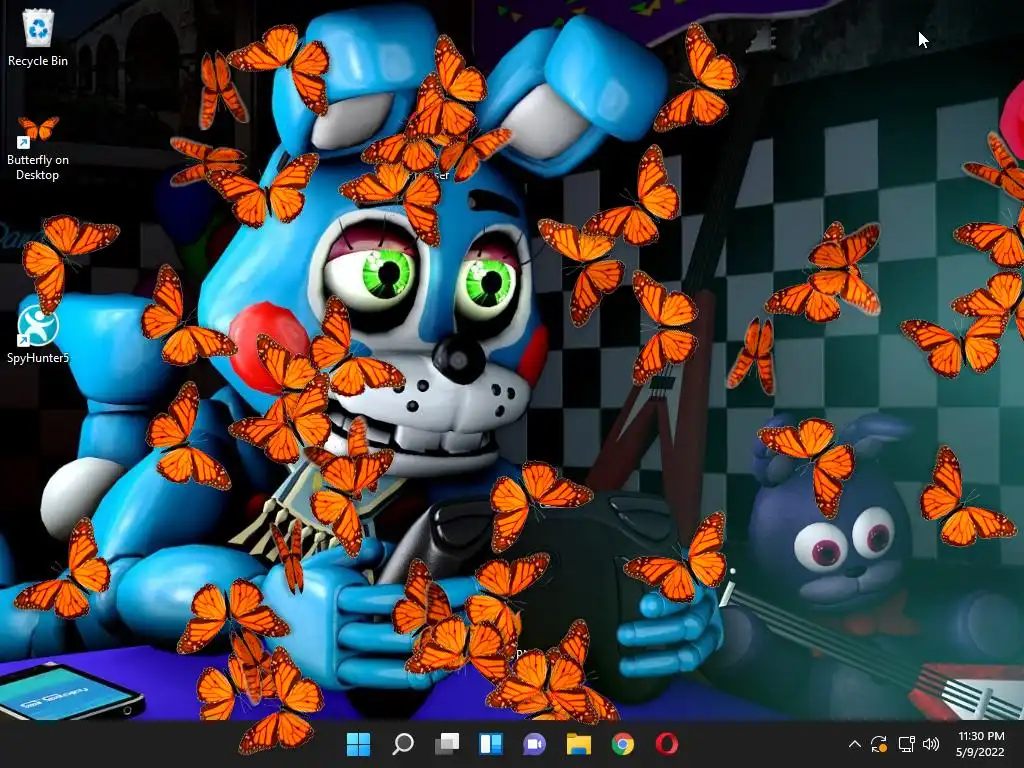Click the "Butterfly on Desktop" label text
This screenshot has width=1024, height=768.
coord(38,167)
